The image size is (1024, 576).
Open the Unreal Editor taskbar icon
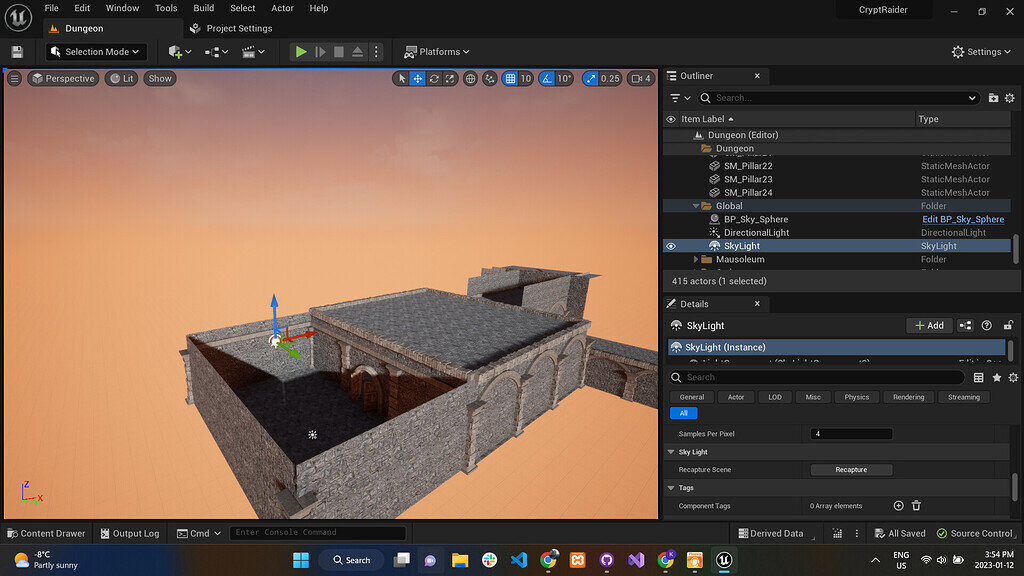pos(723,560)
